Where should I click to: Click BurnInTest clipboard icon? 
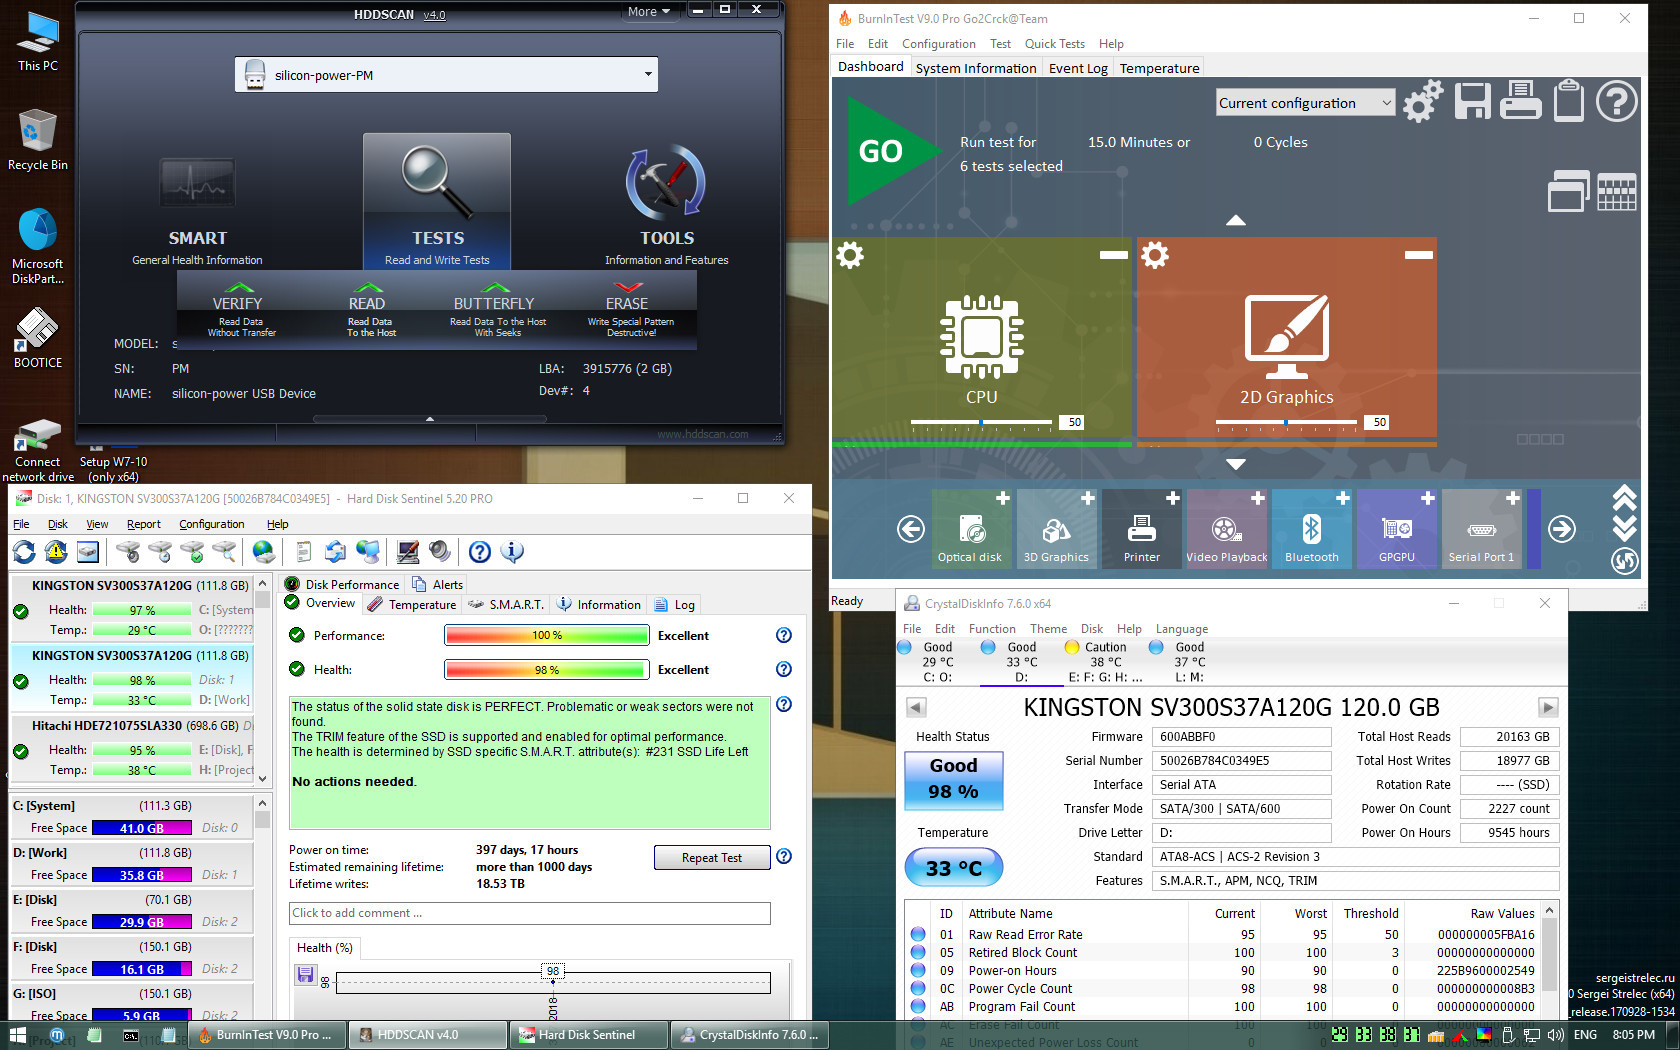tap(1568, 101)
